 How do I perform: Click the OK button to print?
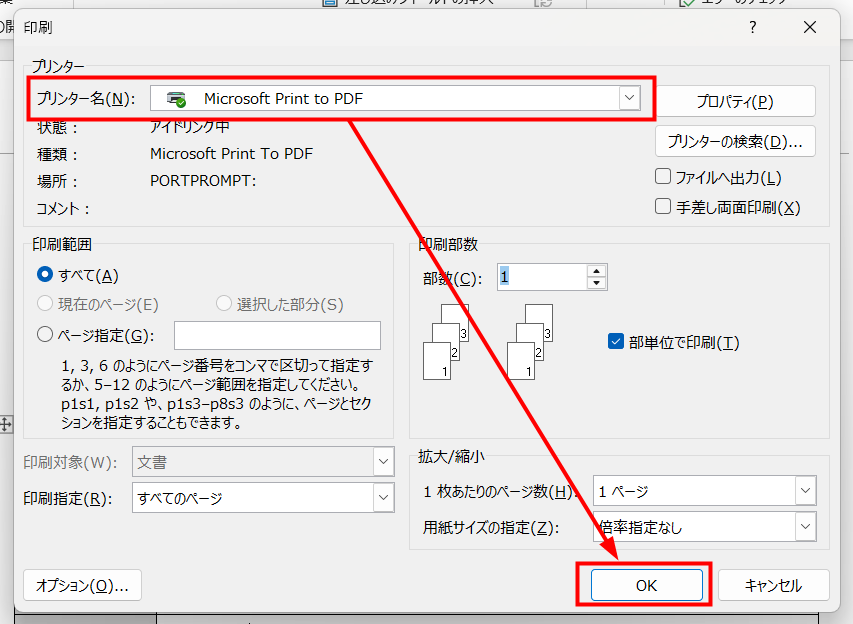pyautogui.click(x=646, y=585)
